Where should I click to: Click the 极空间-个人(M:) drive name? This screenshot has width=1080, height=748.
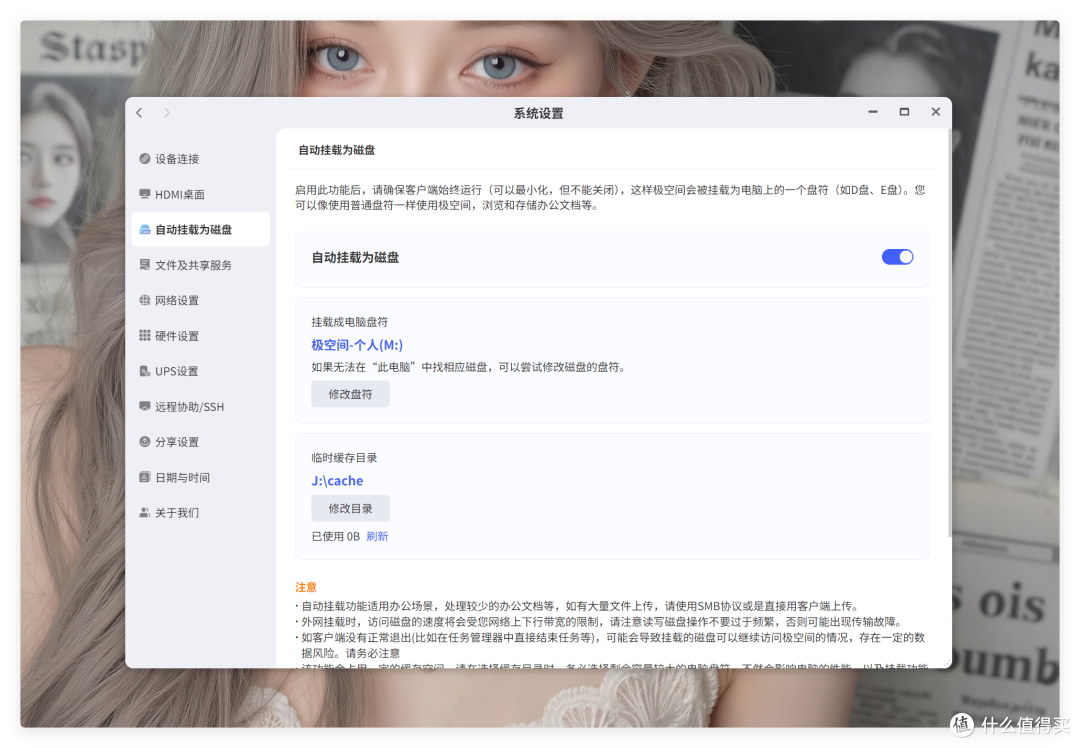pyautogui.click(x=357, y=345)
